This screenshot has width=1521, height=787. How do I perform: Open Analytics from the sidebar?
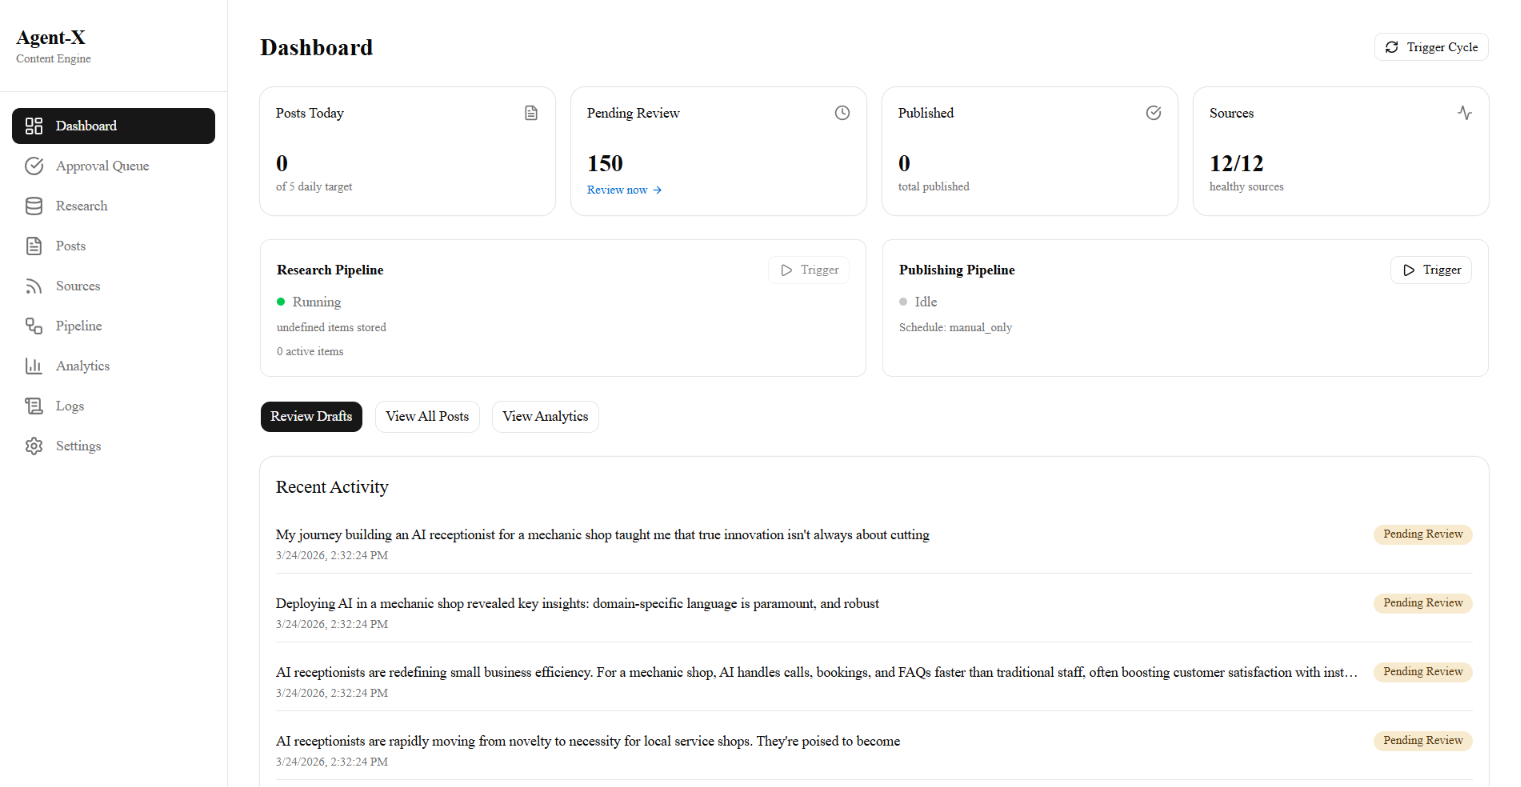click(113, 366)
